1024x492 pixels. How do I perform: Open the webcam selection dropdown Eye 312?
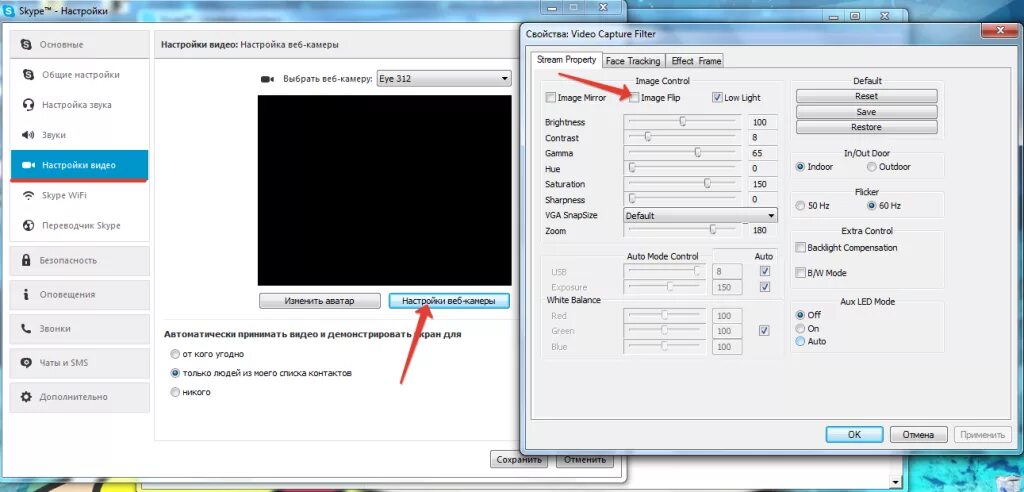coord(444,79)
